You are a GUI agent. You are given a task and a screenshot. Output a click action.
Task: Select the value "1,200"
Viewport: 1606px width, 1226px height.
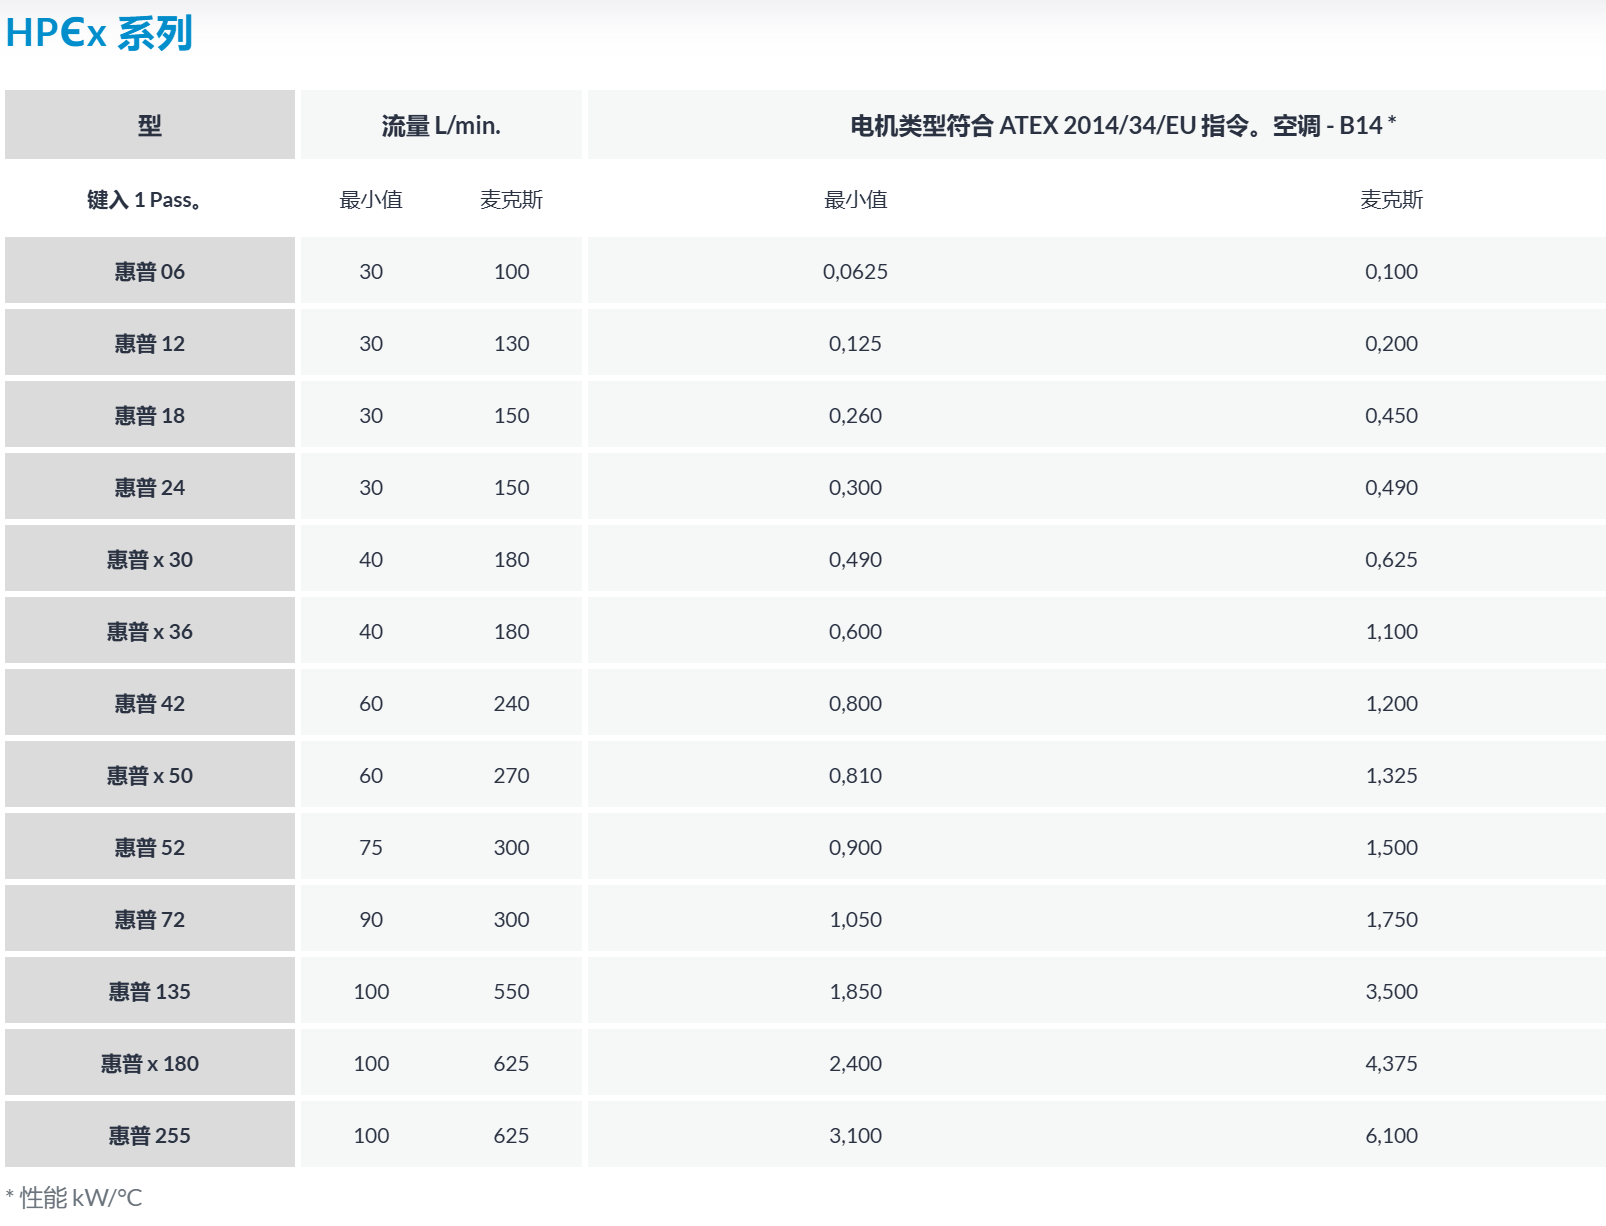1392,704
